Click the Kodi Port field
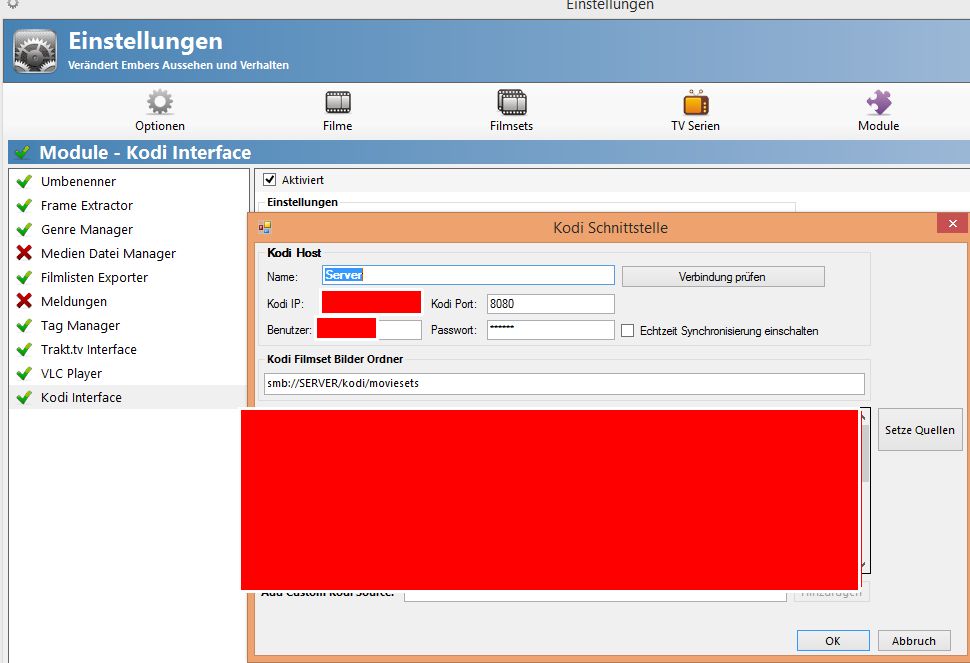970x663 pixels. [551, 304]
